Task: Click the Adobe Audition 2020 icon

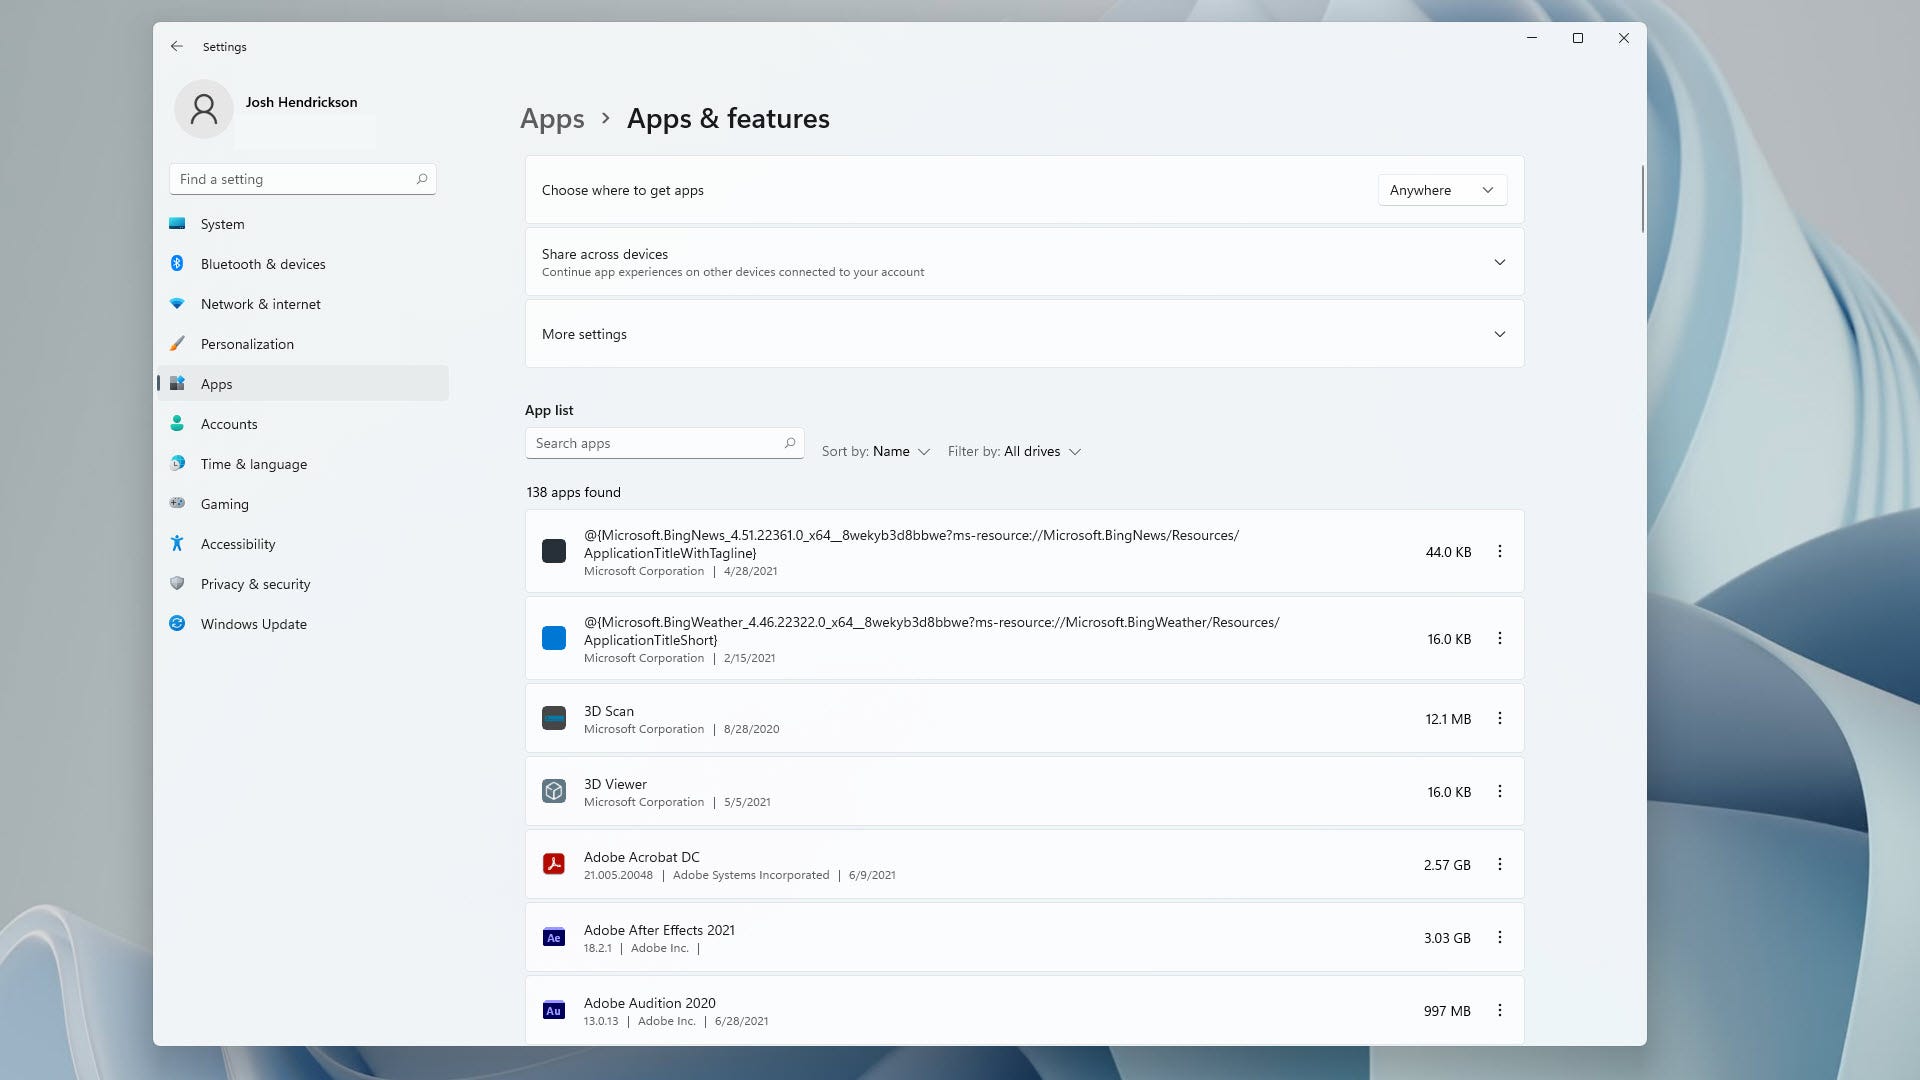Action: tap(553, 1010)
